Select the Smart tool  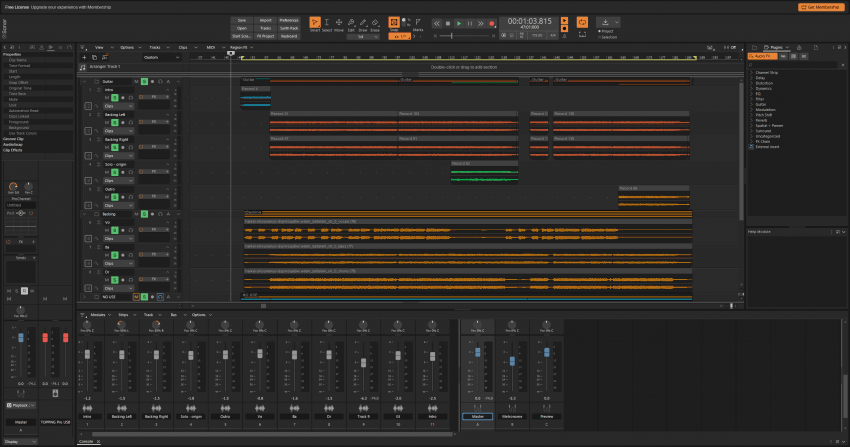tap(315, 23)
